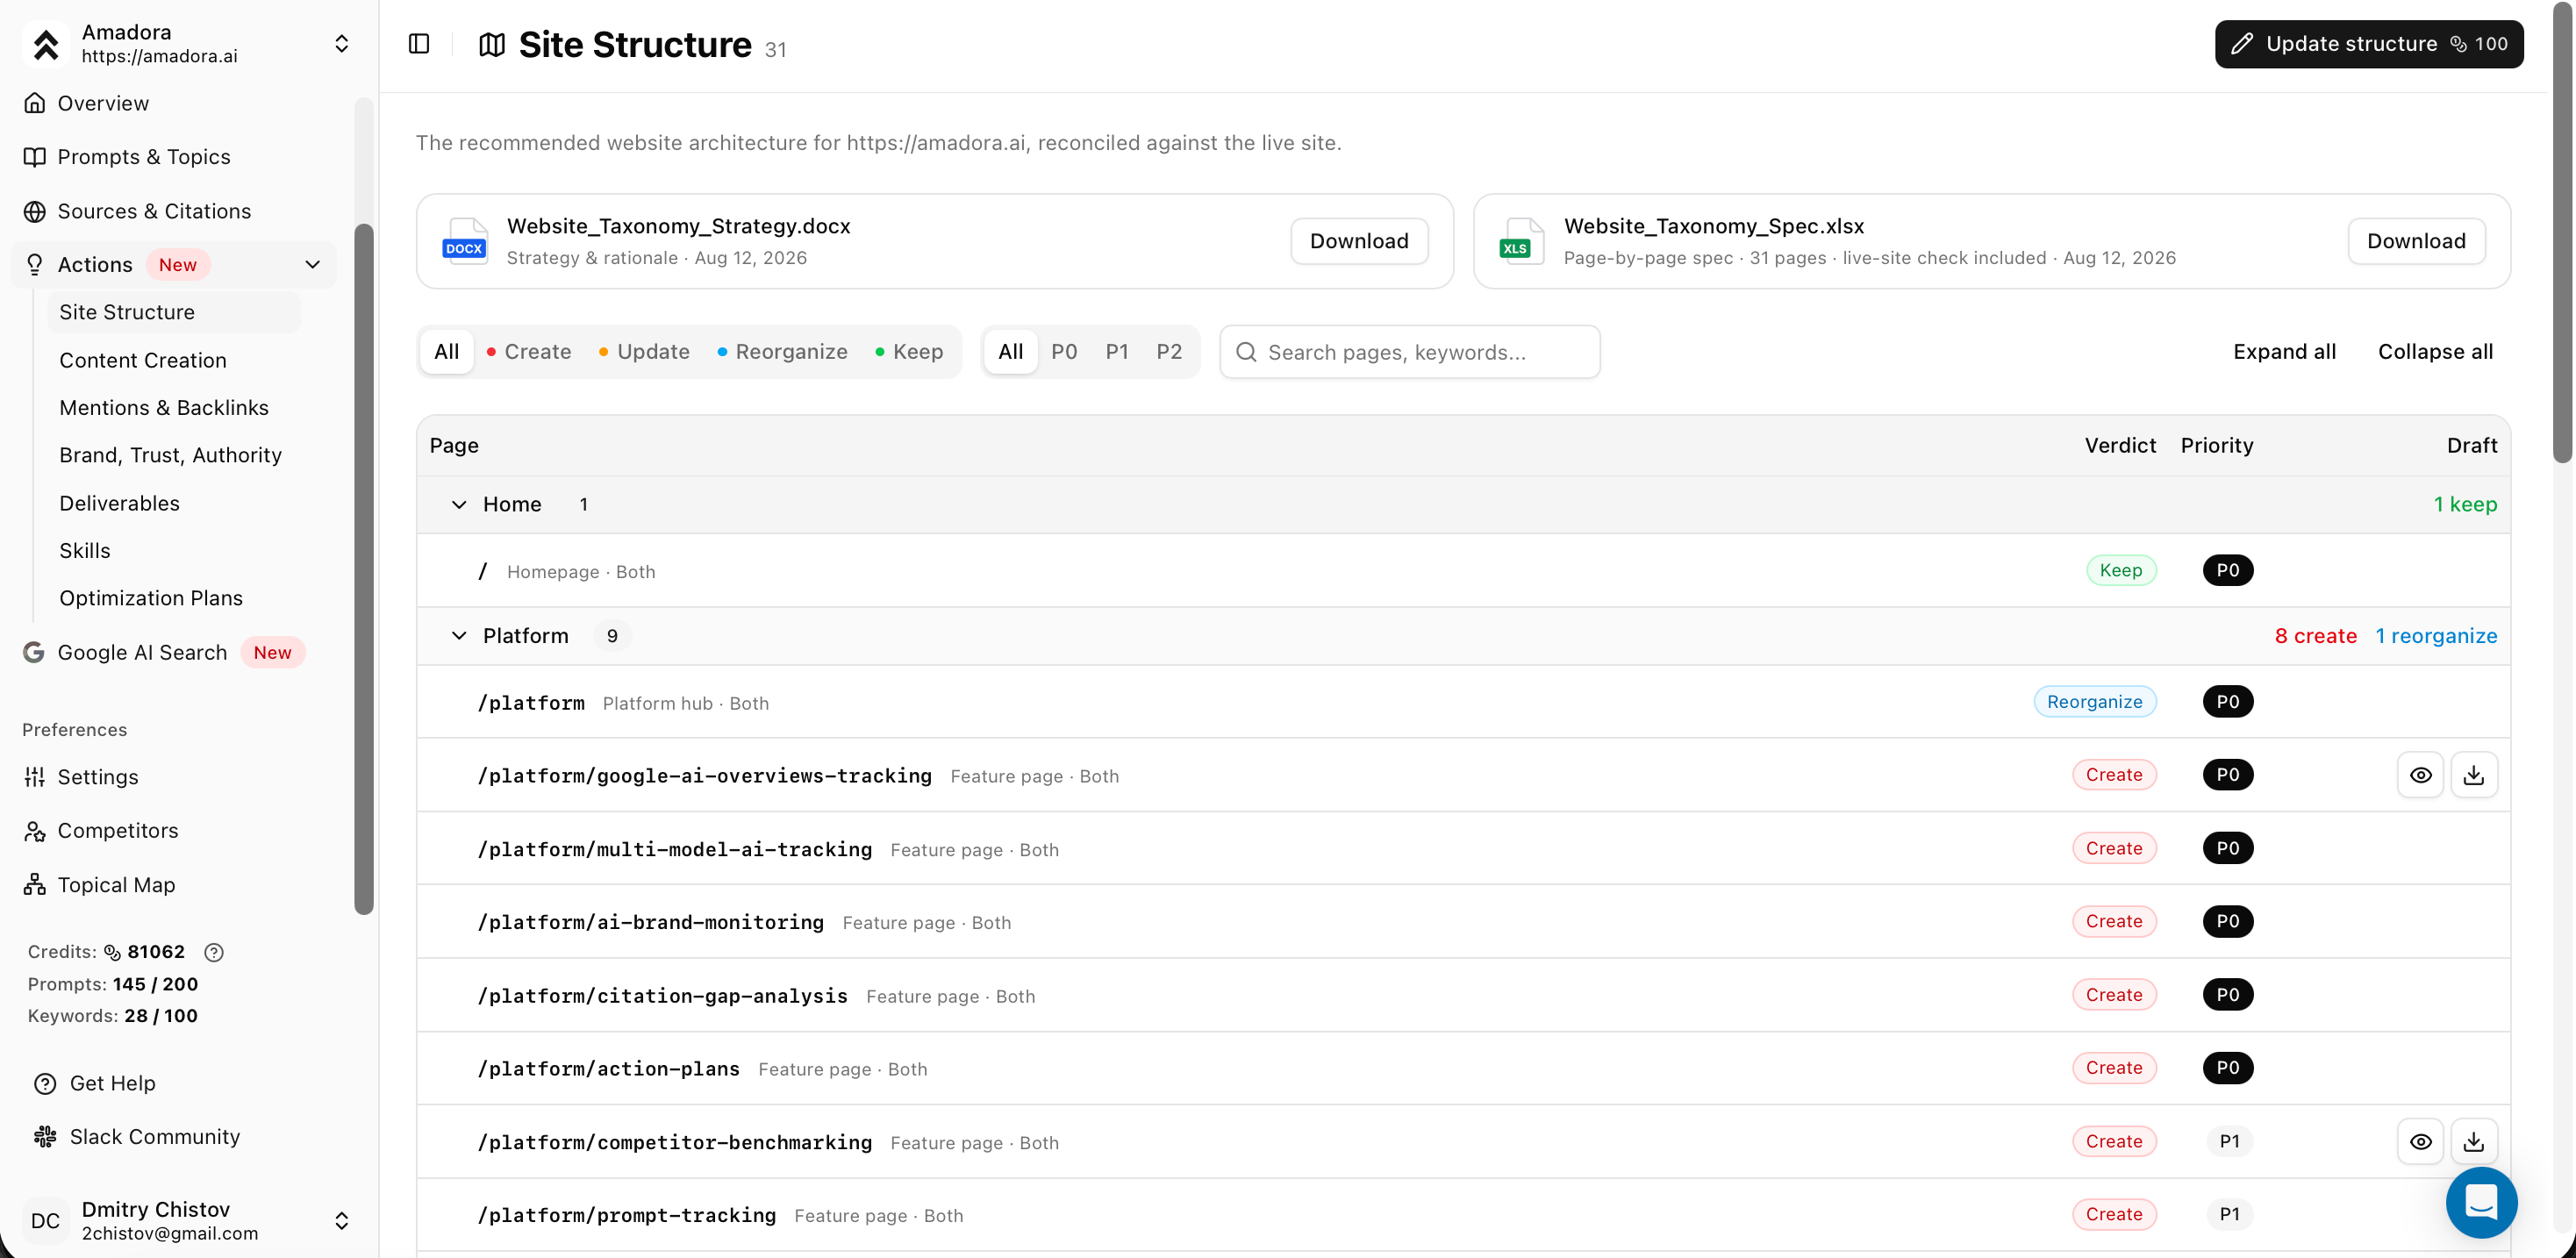Click the Competitors people icon
The width and height of the screenshot is (2576, 1258).
(x=35, y=831)
